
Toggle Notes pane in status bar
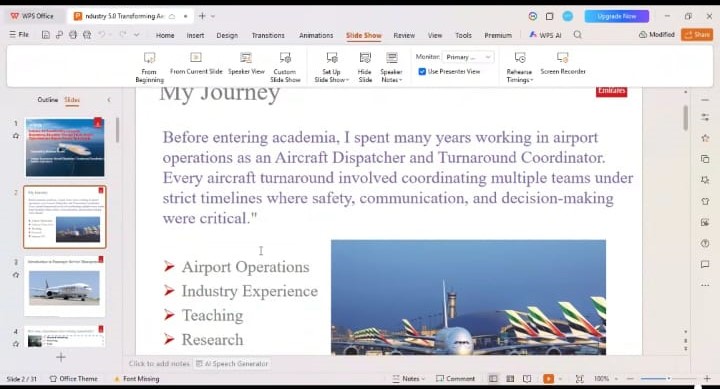point(408,378)
